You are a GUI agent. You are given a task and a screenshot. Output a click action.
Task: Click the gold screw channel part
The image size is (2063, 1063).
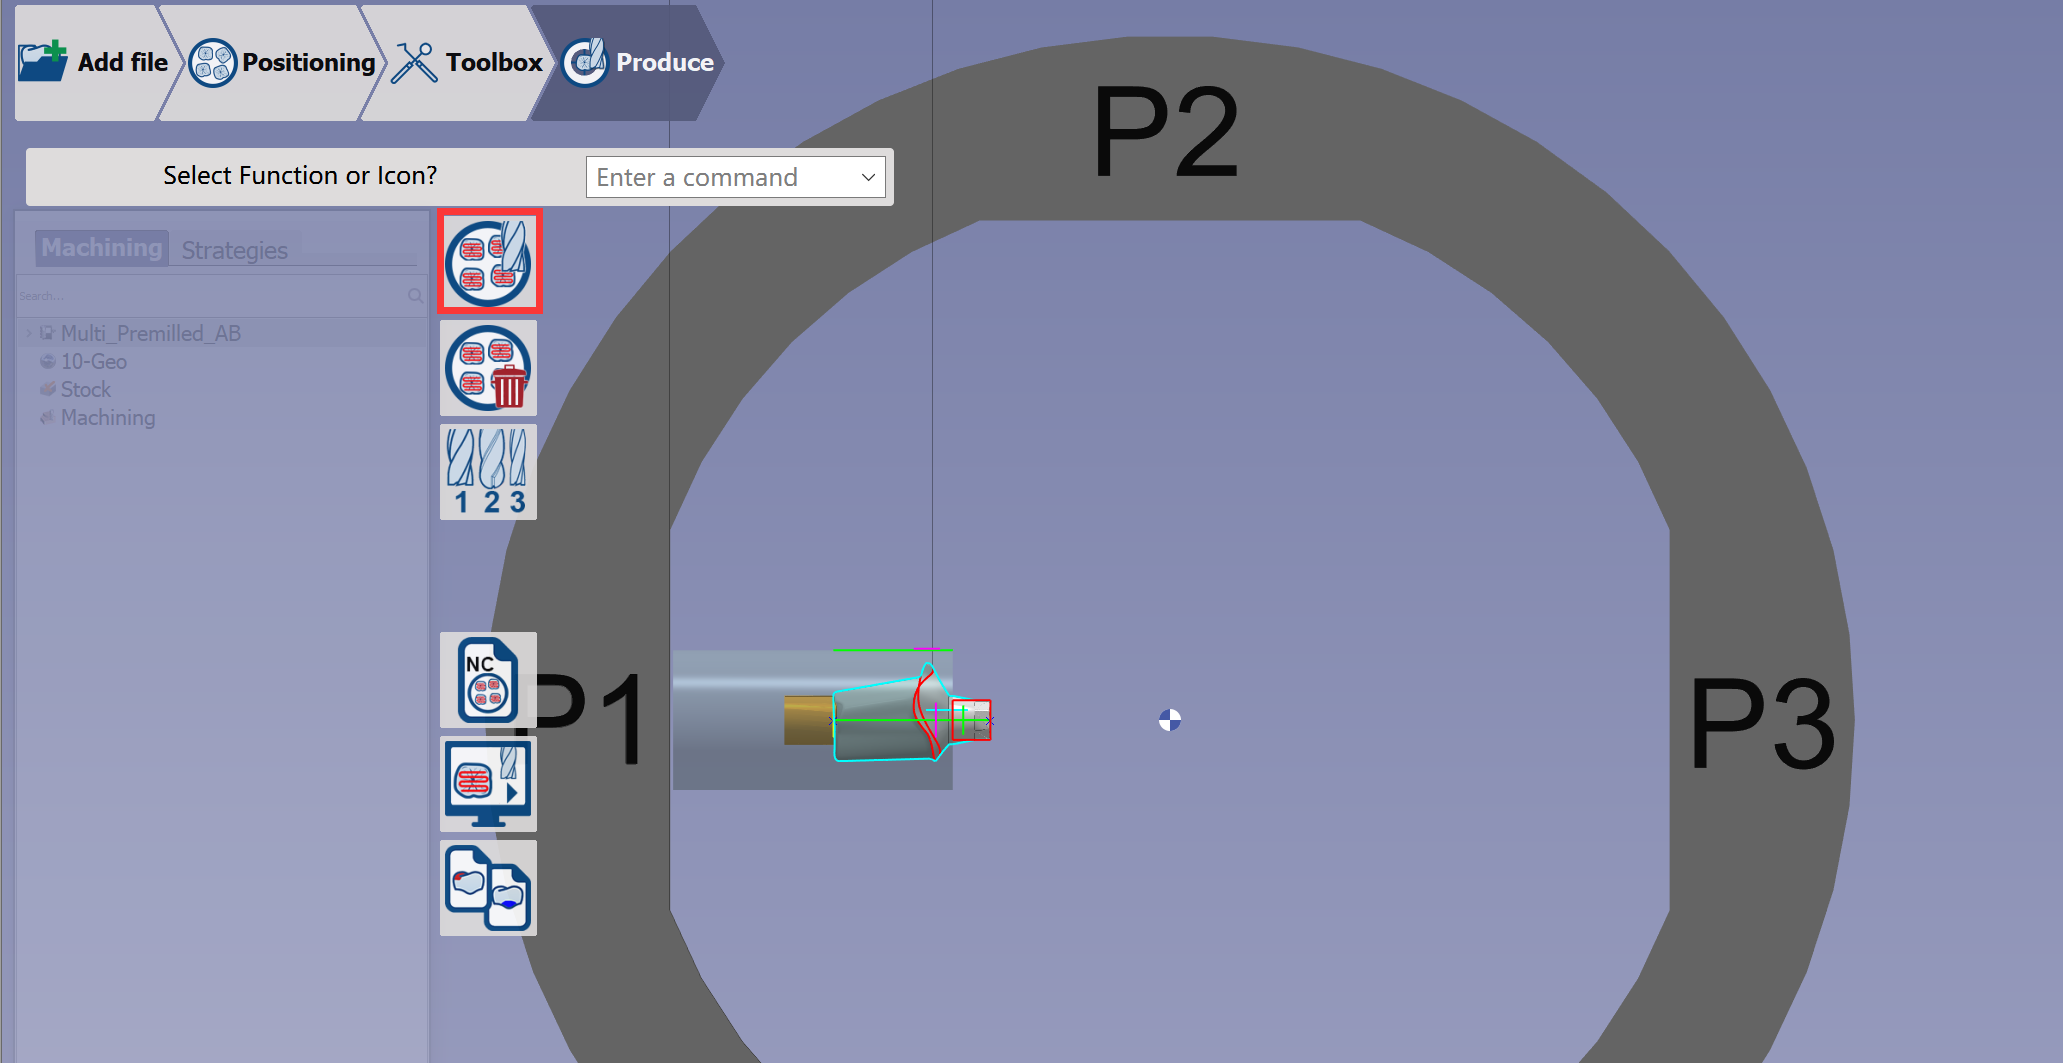tap(808, 720)
